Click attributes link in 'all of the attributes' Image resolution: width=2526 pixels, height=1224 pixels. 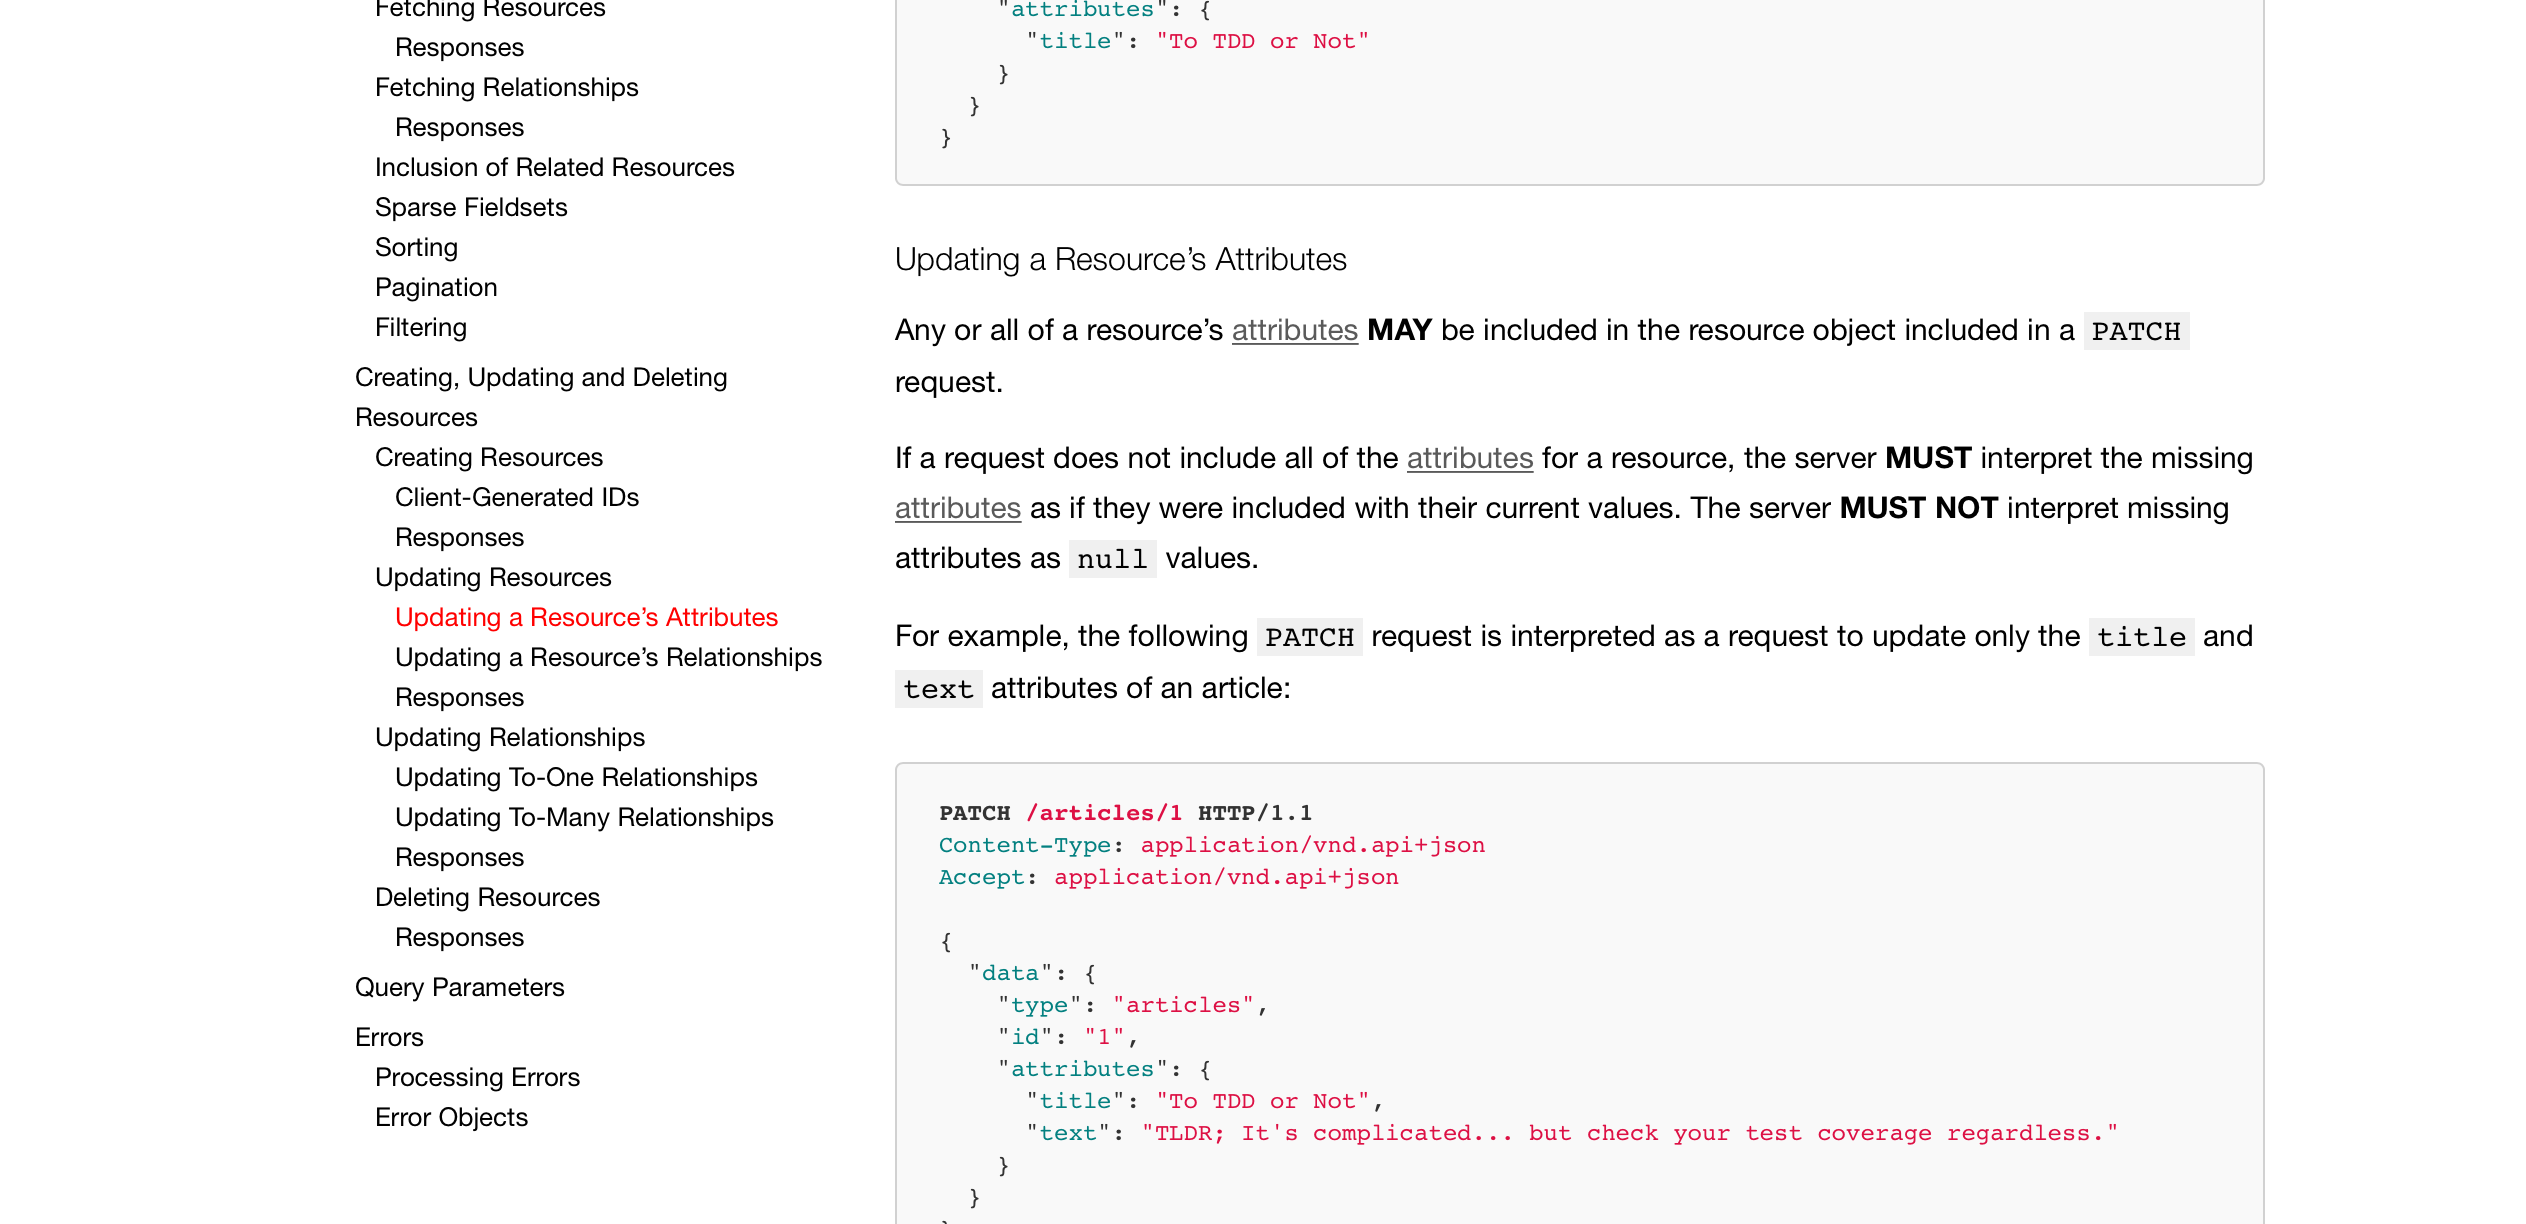[x=1469, y=458]
